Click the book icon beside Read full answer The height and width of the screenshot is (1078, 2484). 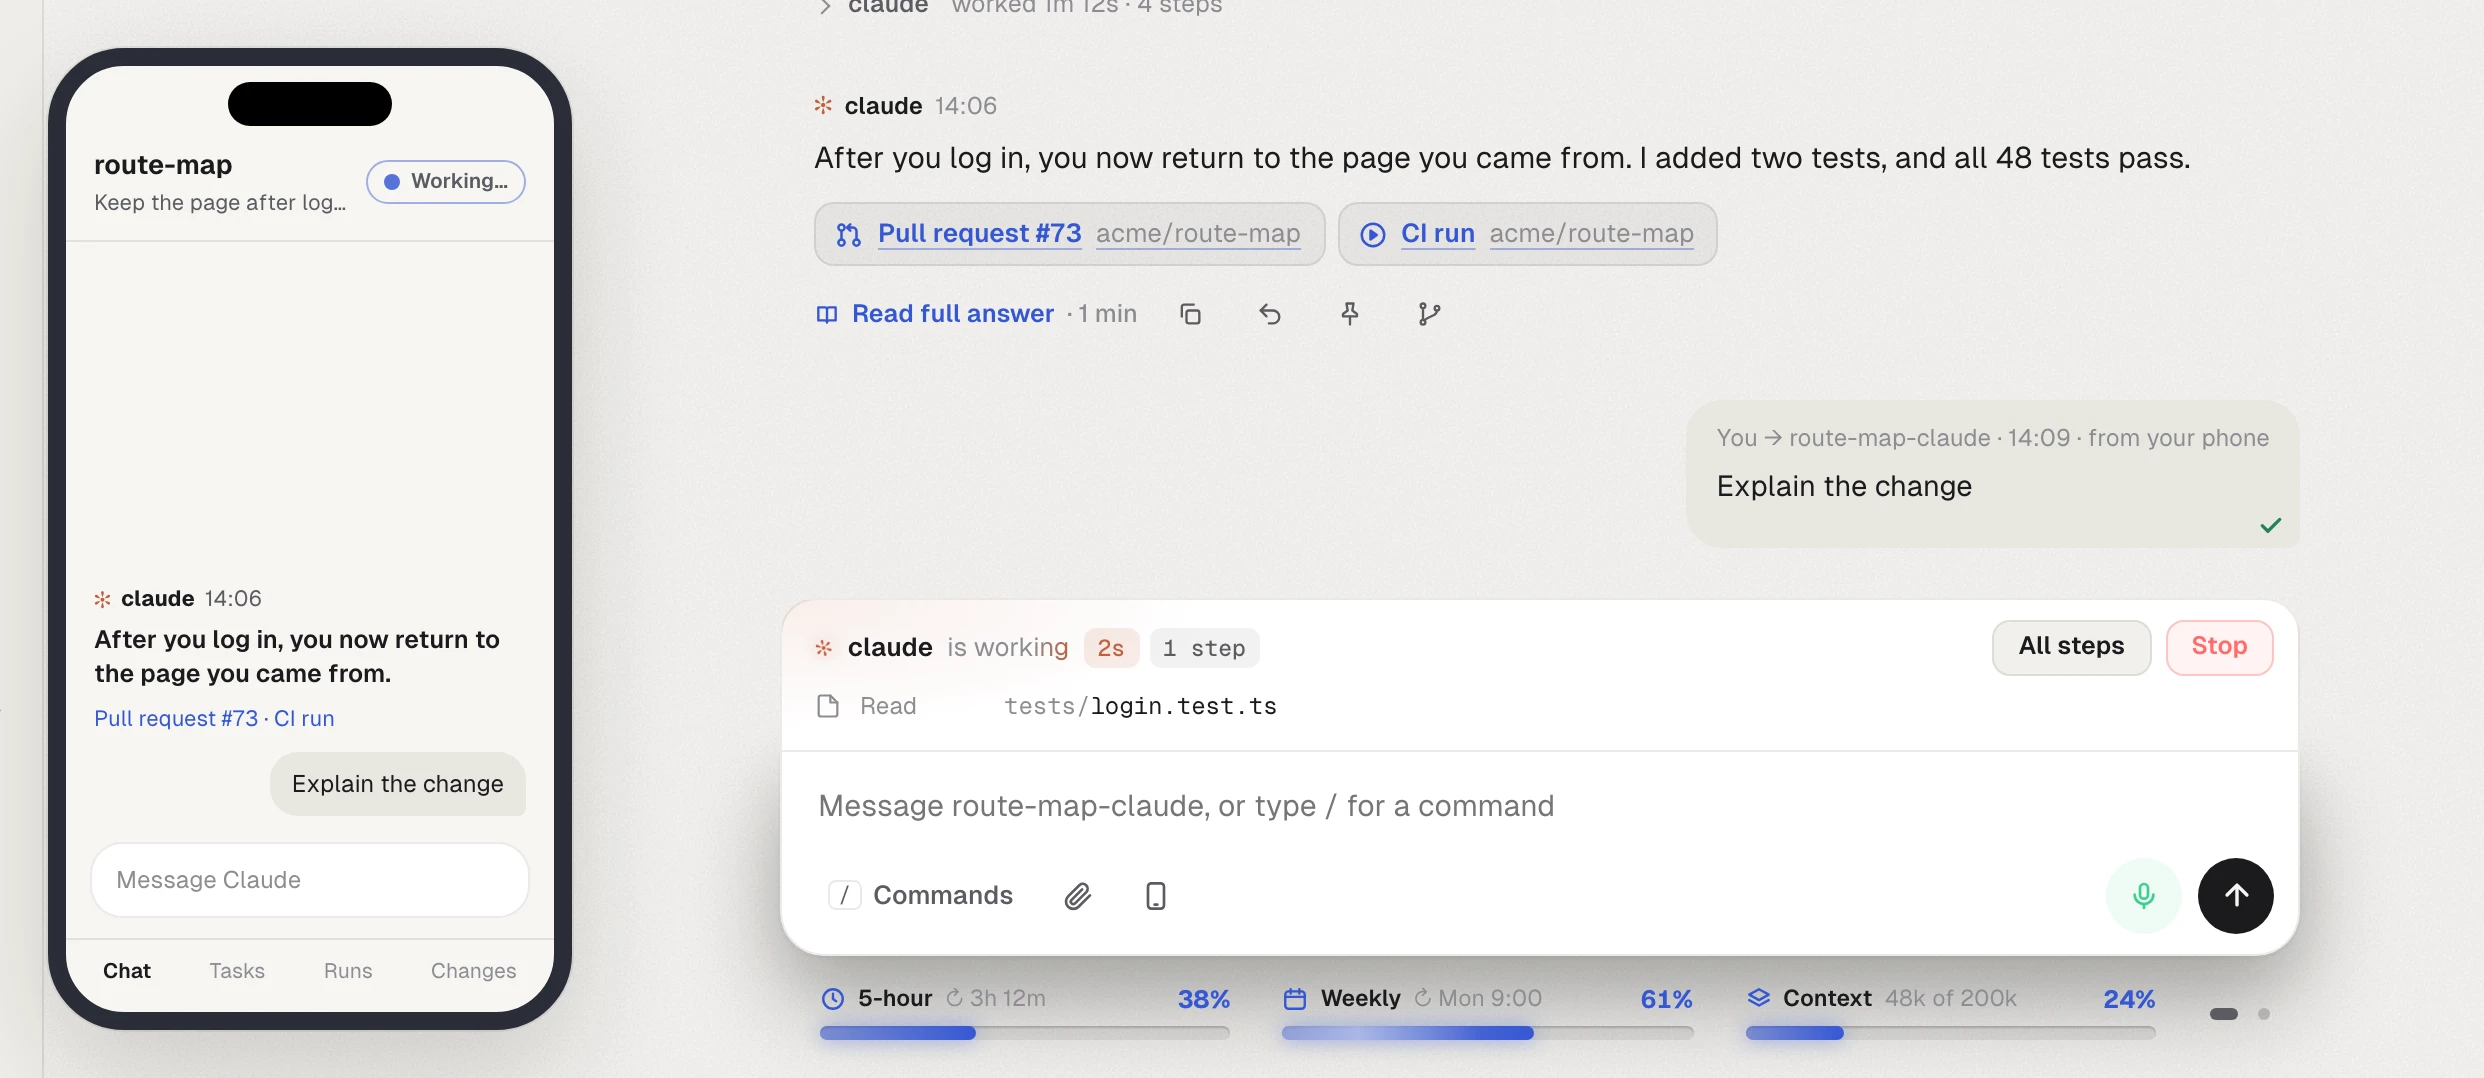pos(827,315)
